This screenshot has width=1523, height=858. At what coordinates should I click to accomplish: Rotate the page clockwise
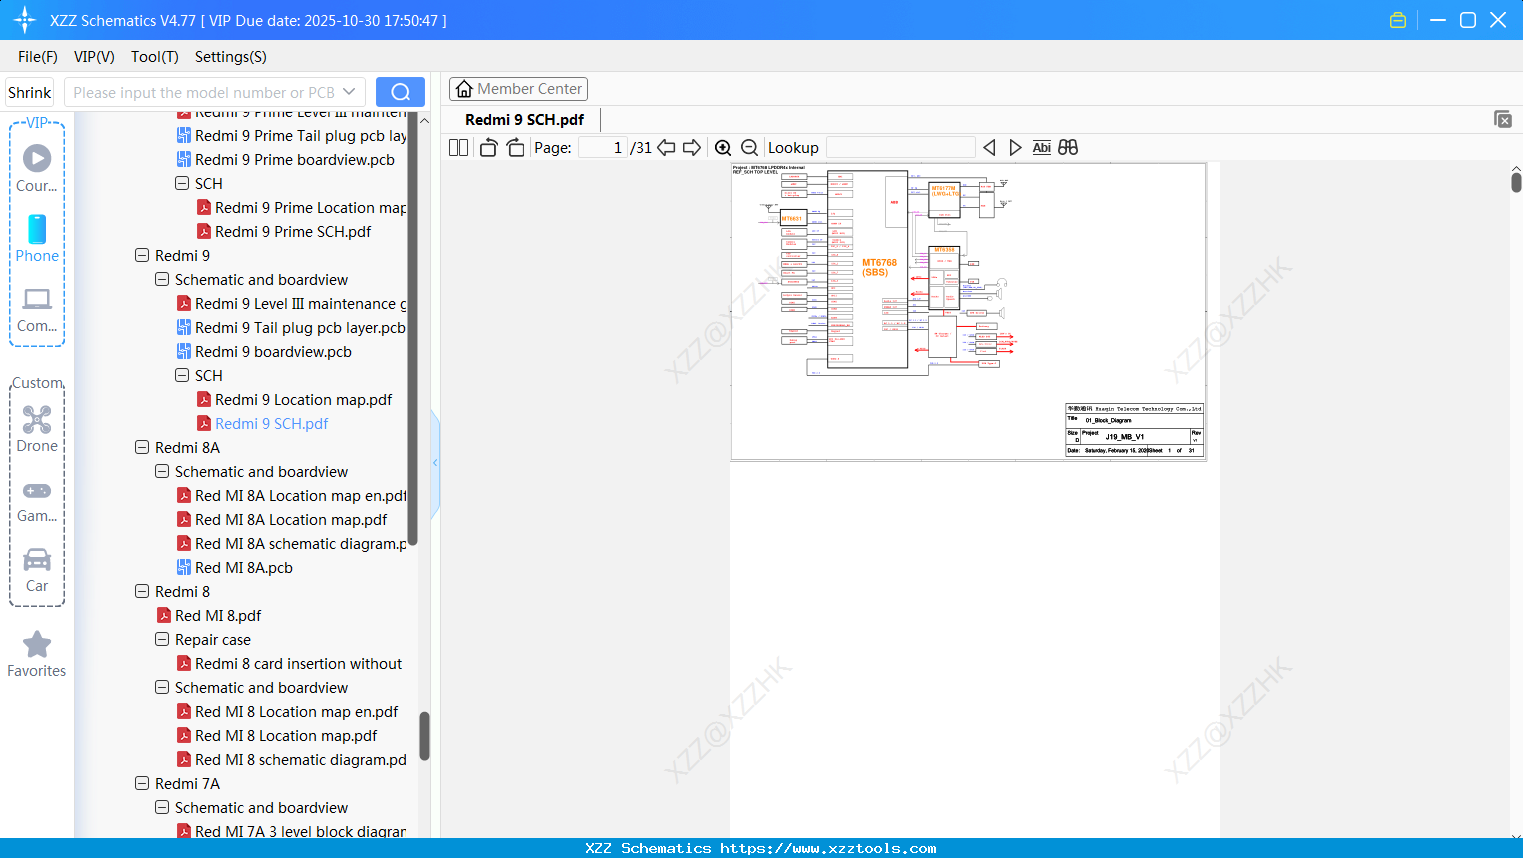[516, 148]
